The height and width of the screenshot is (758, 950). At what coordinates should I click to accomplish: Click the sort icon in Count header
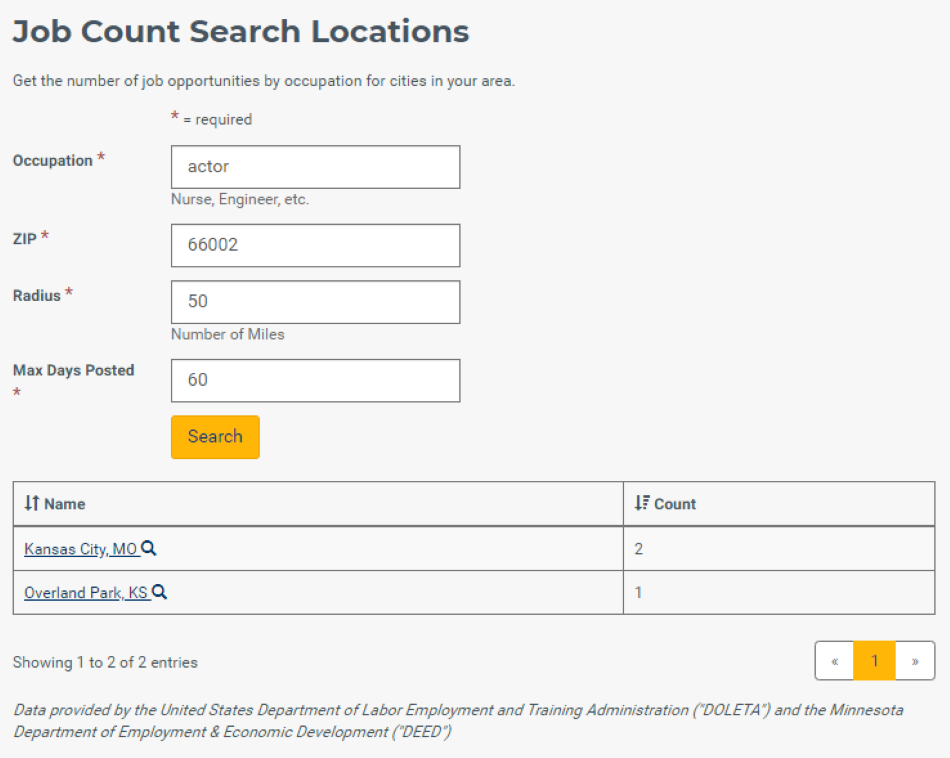tap(642, 503)
